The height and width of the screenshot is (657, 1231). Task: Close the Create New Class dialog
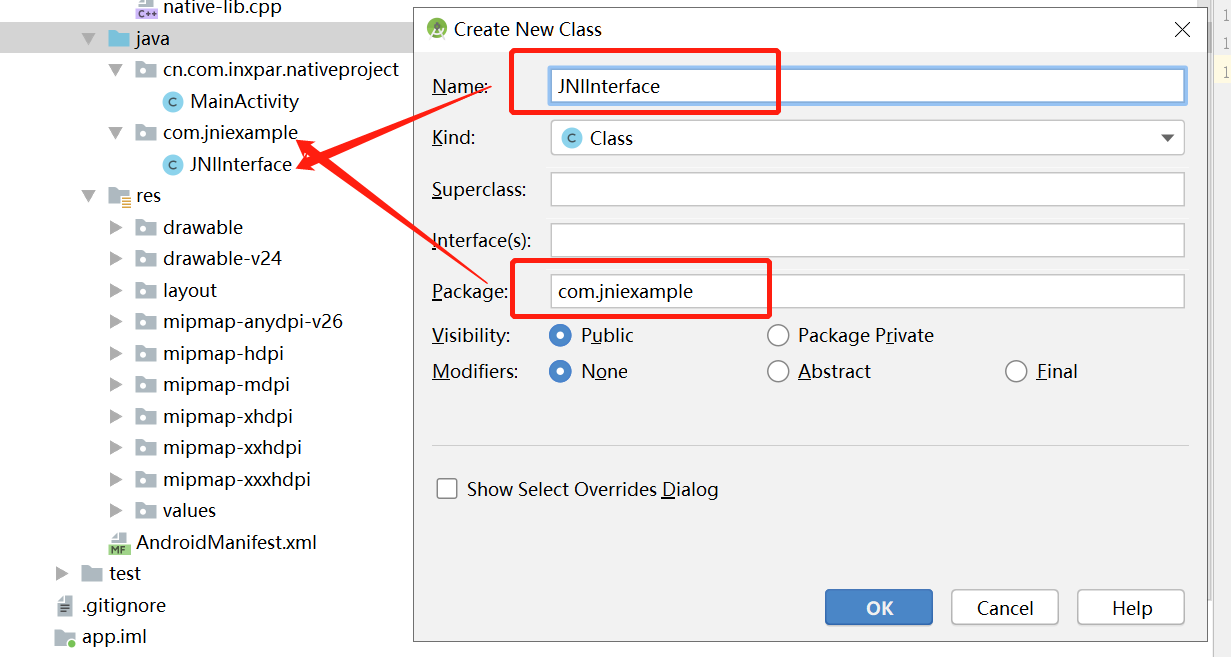pos(1183,30)
